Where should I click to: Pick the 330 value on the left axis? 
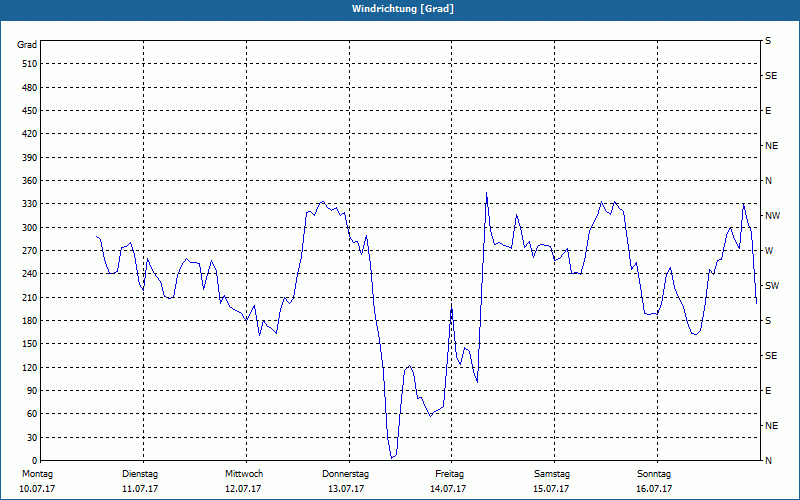(x=30, y=204)
